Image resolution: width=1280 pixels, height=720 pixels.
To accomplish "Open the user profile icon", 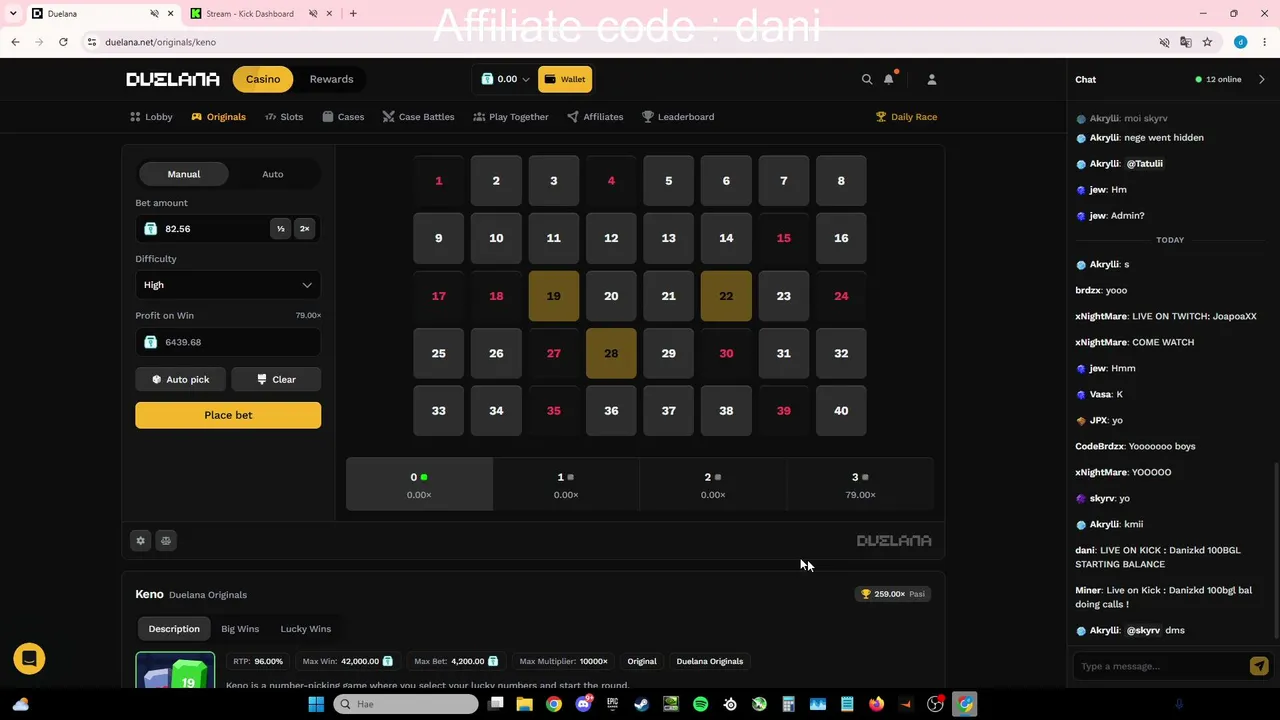I will 931,79.
